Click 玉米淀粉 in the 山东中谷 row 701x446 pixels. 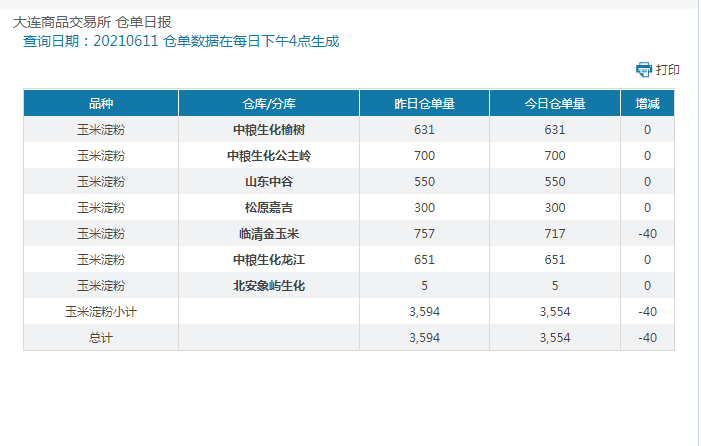pyautogui.click(x=101, y=182)
